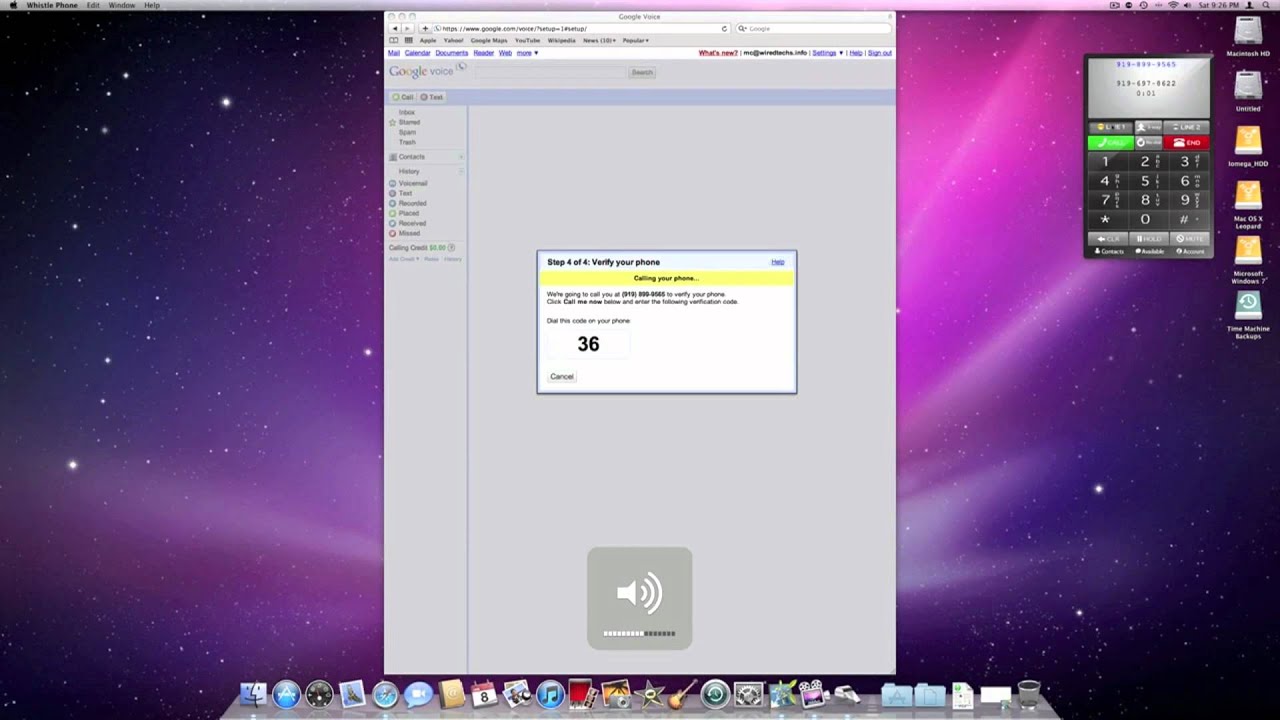Open Help link in verification dialog
This screenshot has height=720, width=1280.
coord(778,262)
